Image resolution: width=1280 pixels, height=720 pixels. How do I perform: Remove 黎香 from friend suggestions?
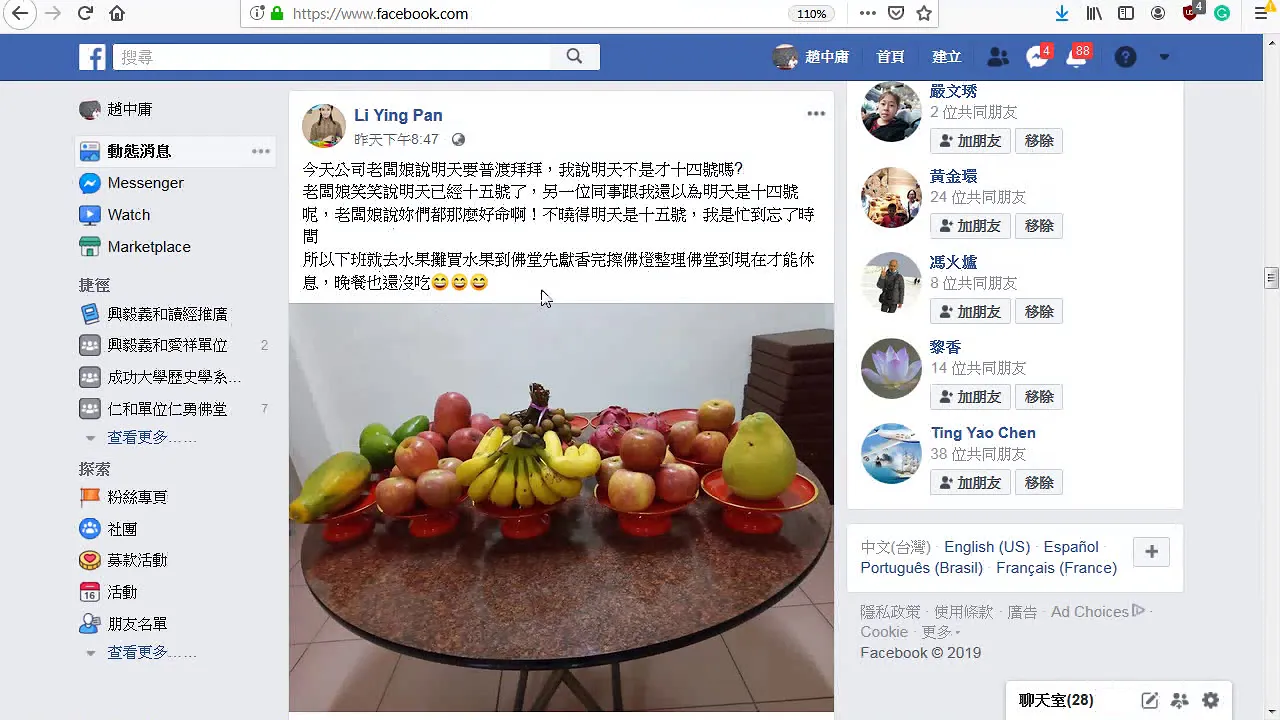click(x=1039, y=397)
